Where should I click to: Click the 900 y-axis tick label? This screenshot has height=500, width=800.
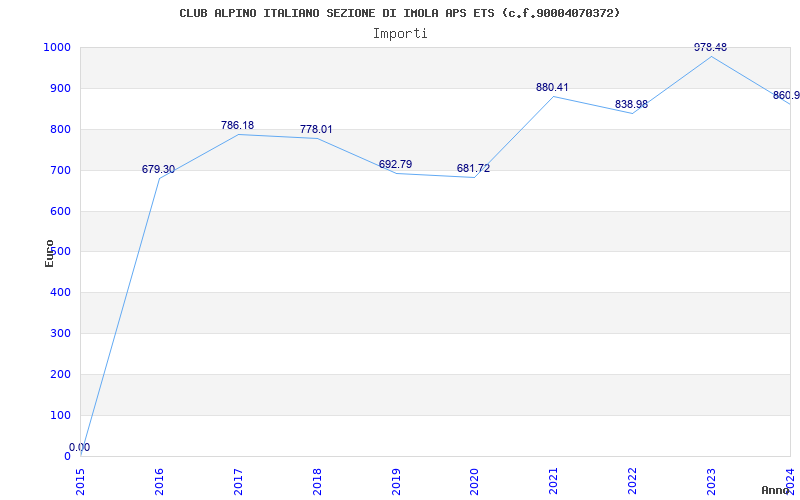point(60,88)
